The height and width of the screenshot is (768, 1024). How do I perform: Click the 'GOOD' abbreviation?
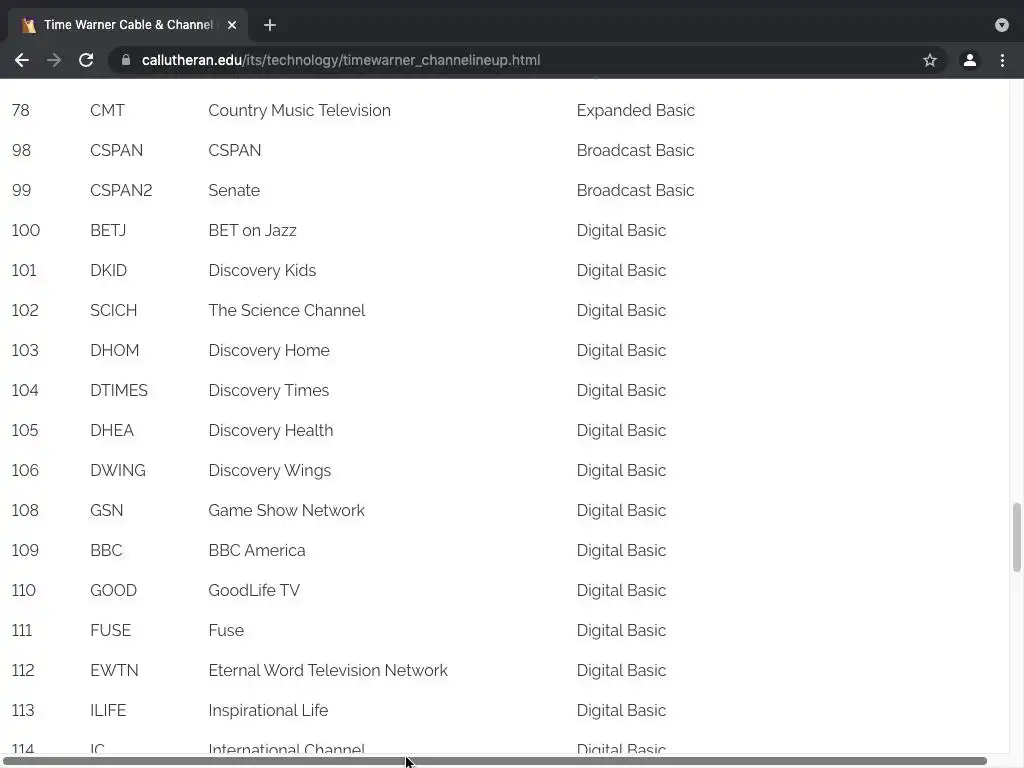tap(114, 590)
